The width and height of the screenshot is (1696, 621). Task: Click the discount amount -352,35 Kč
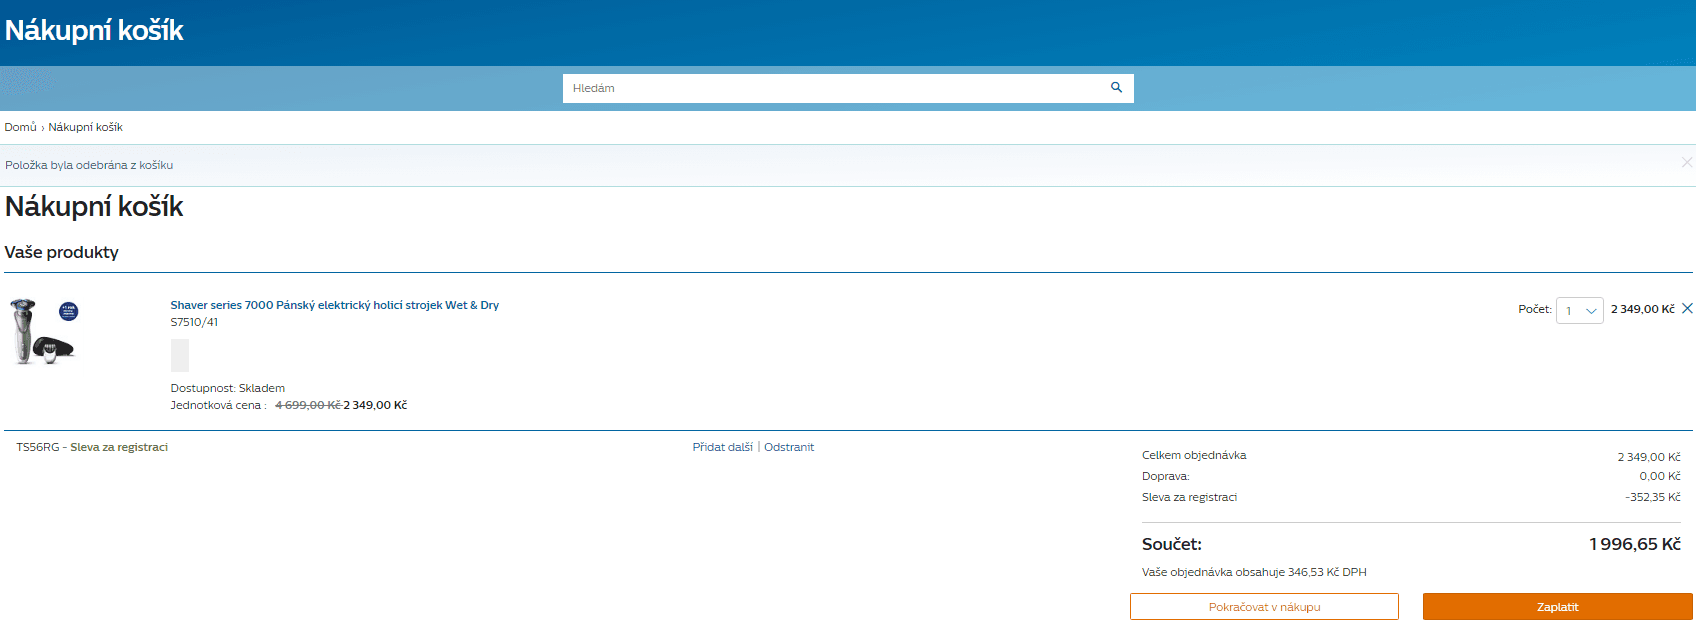1653,497
